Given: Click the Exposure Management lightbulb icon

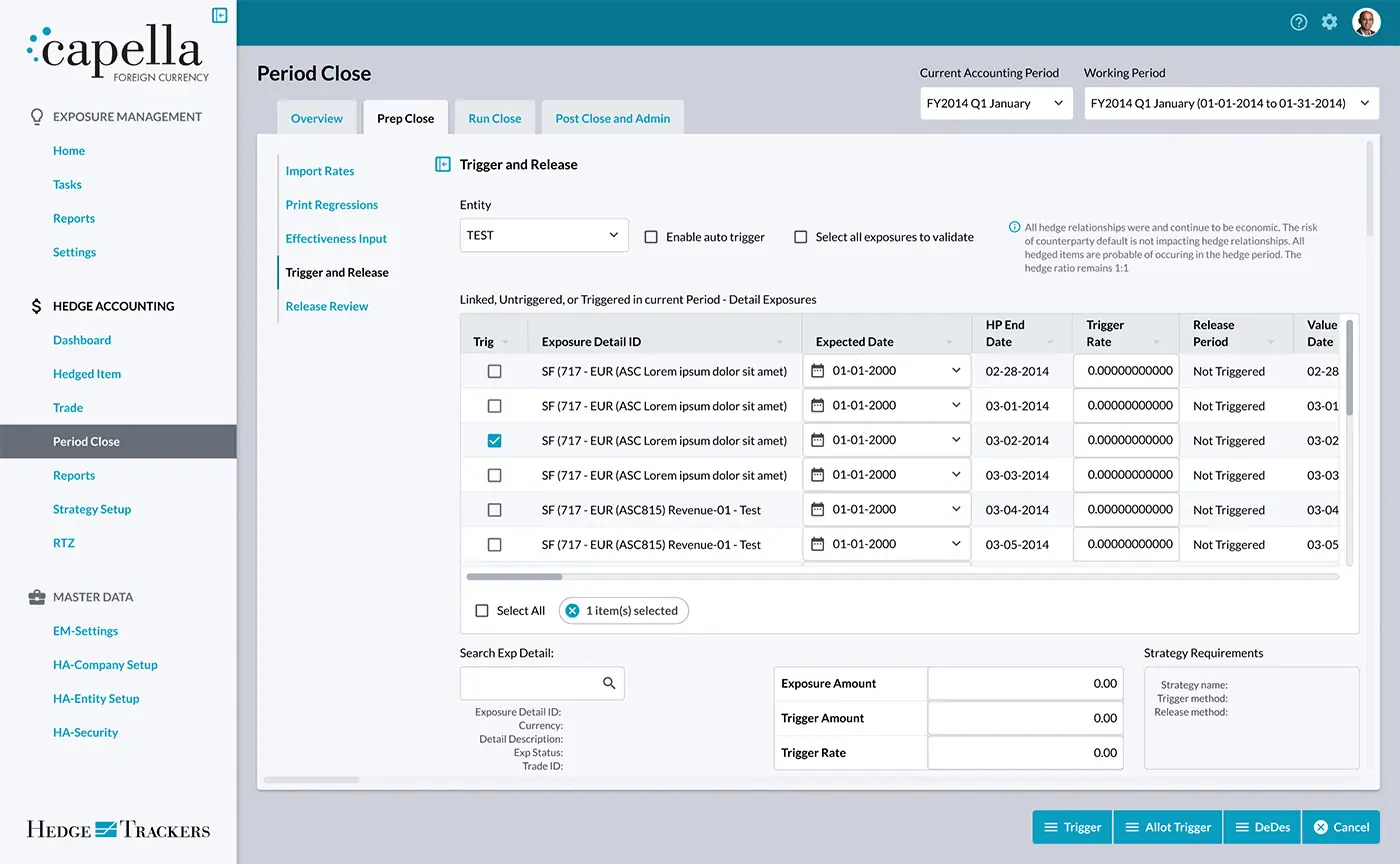Looking at the screenshot, I should pyautogui.click(x=37, y=117).
